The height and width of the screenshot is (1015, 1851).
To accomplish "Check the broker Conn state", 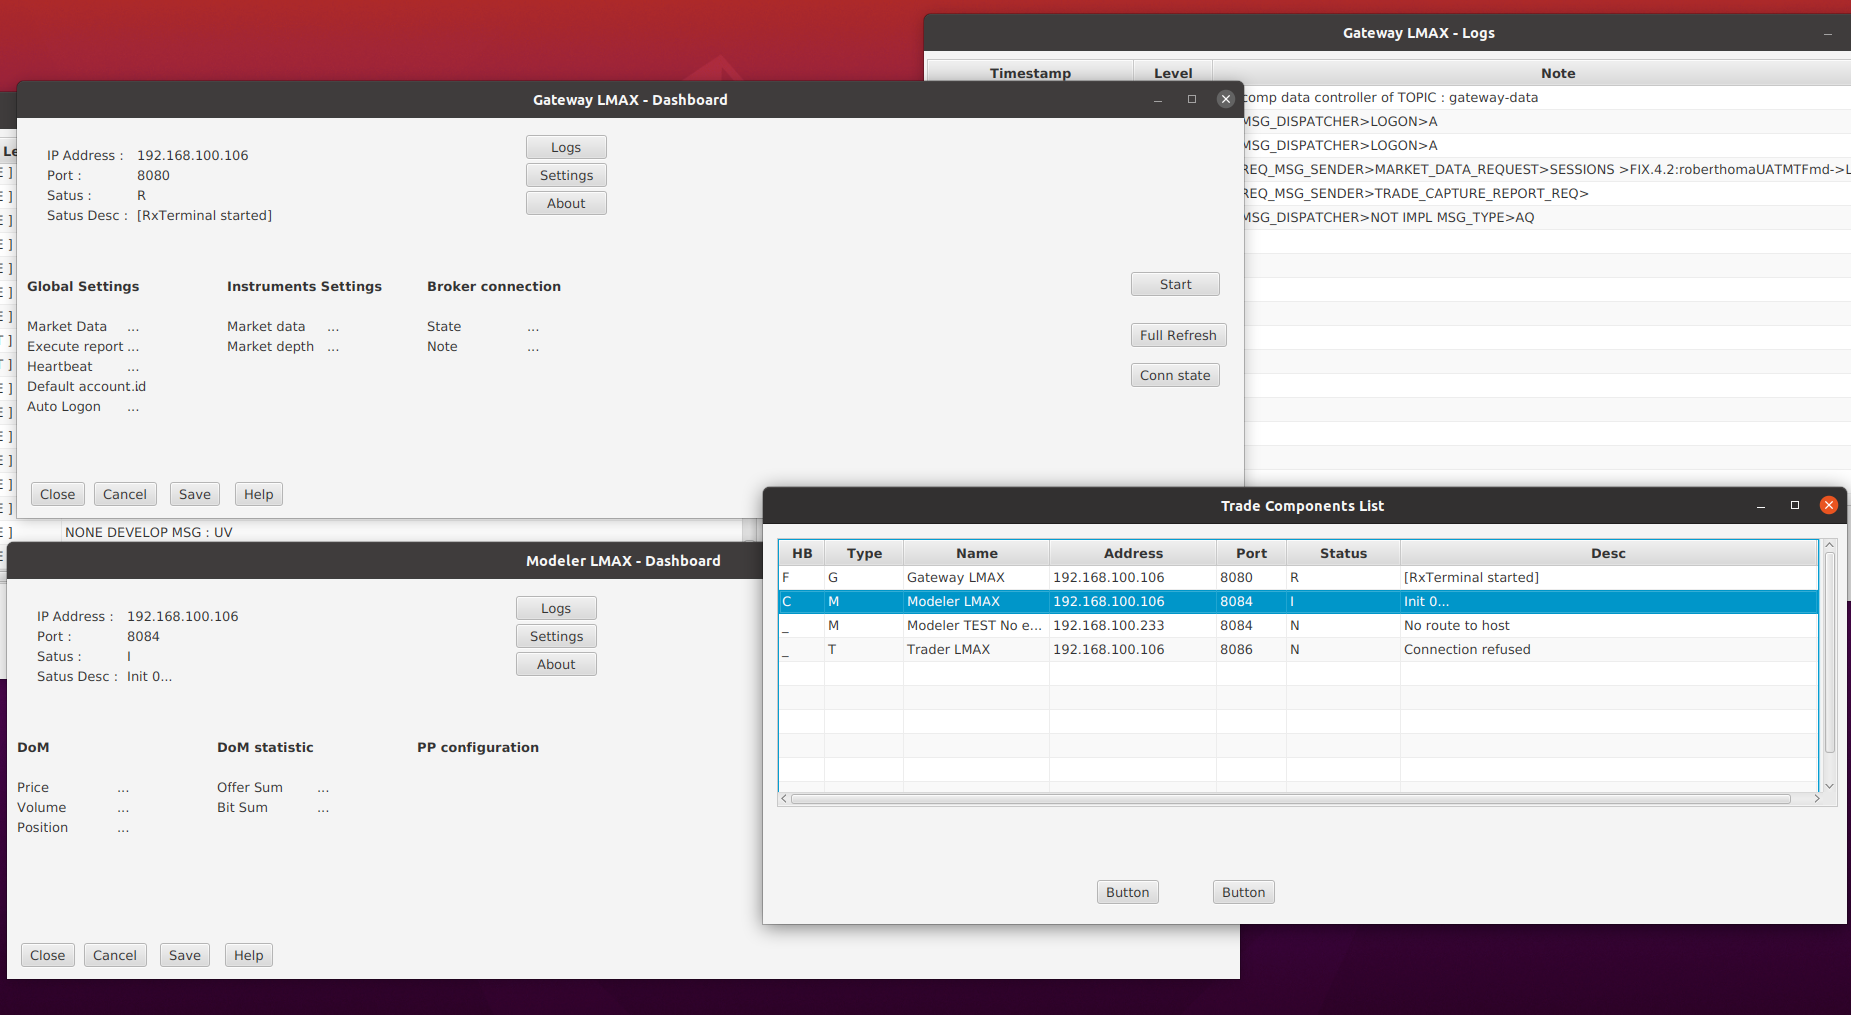I will click(x=1174, y=374).
